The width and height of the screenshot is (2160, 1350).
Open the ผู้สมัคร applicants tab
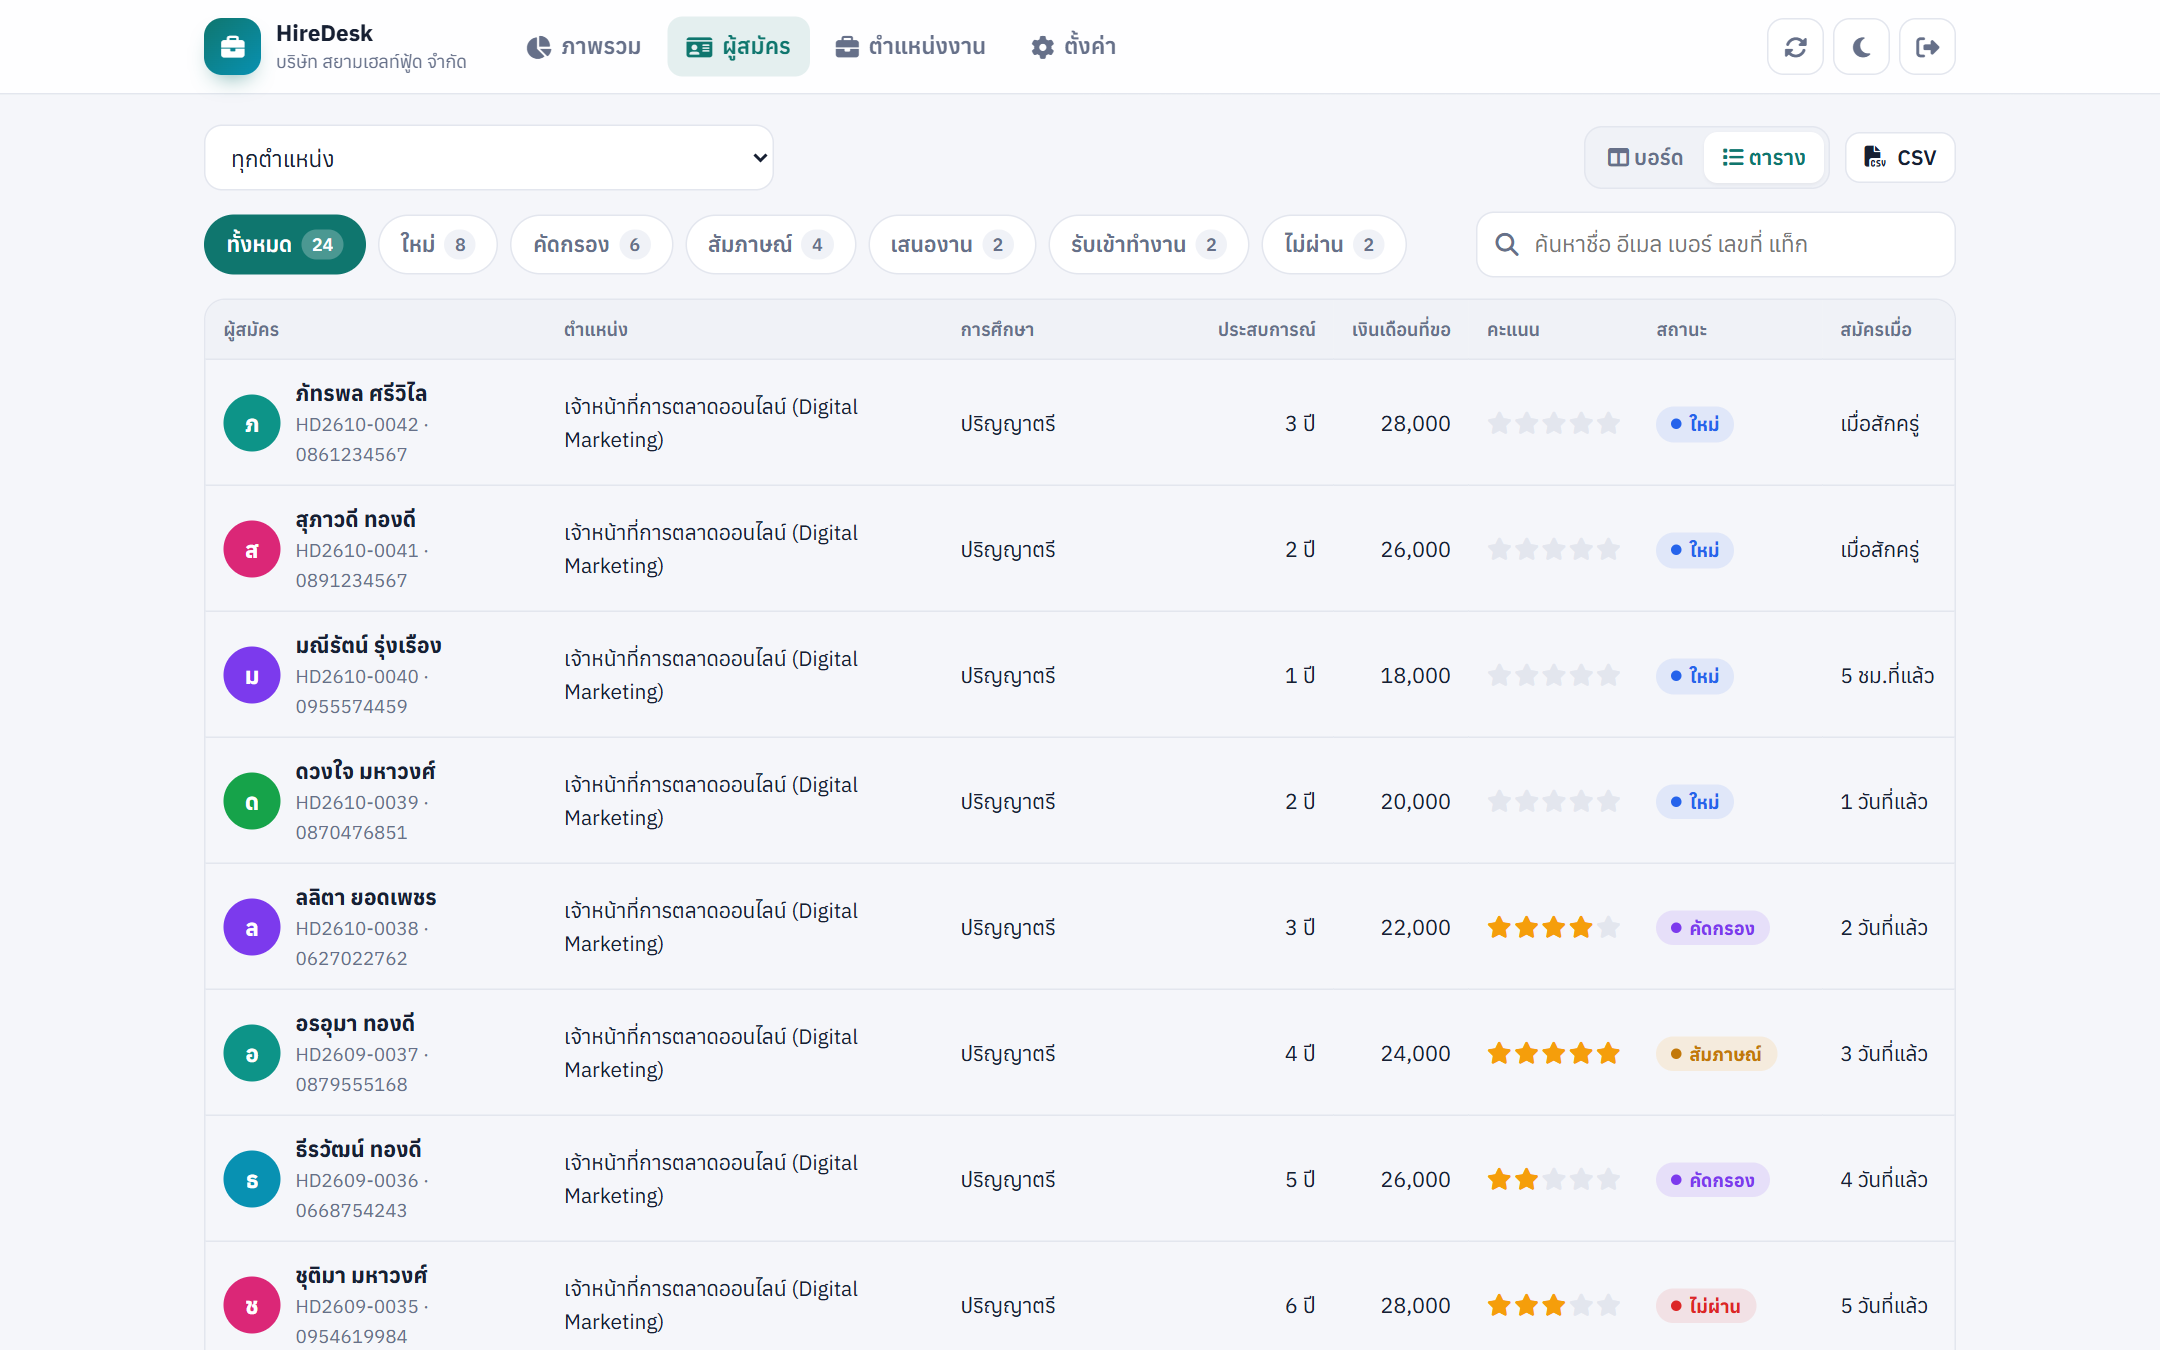(x=738, y=47)
